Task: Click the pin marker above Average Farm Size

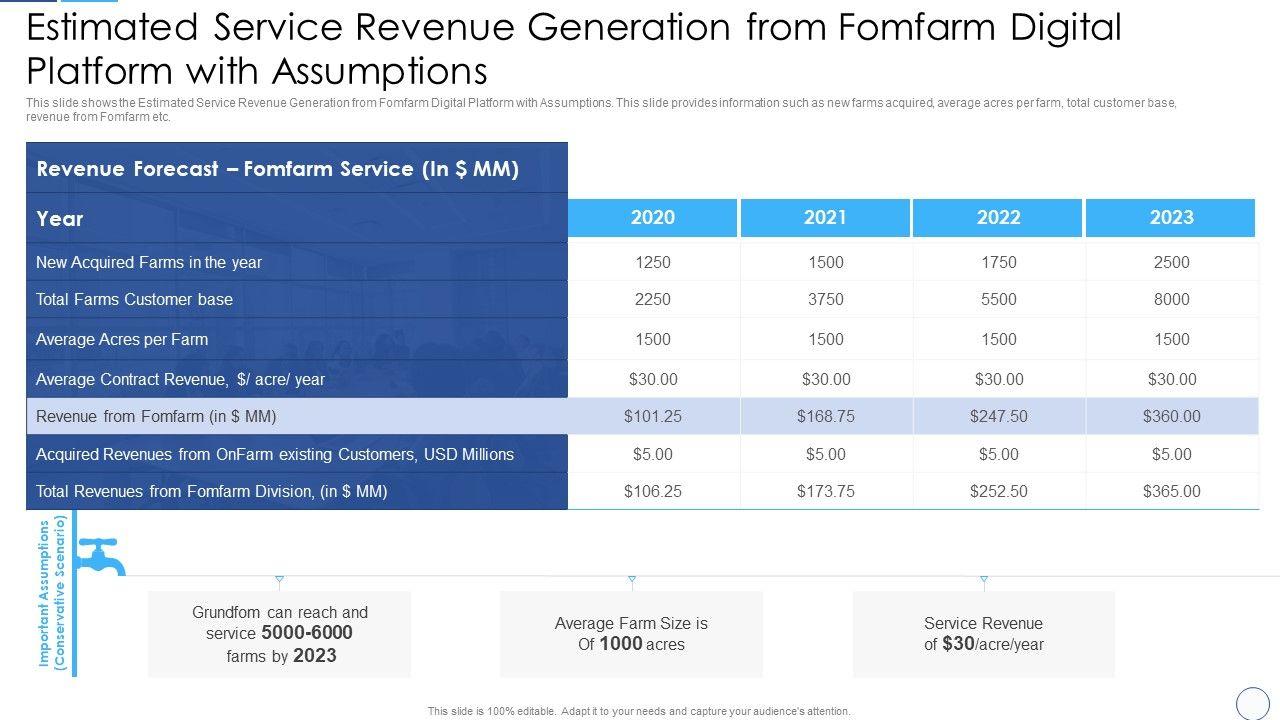Action: click(x=631, y=580)
